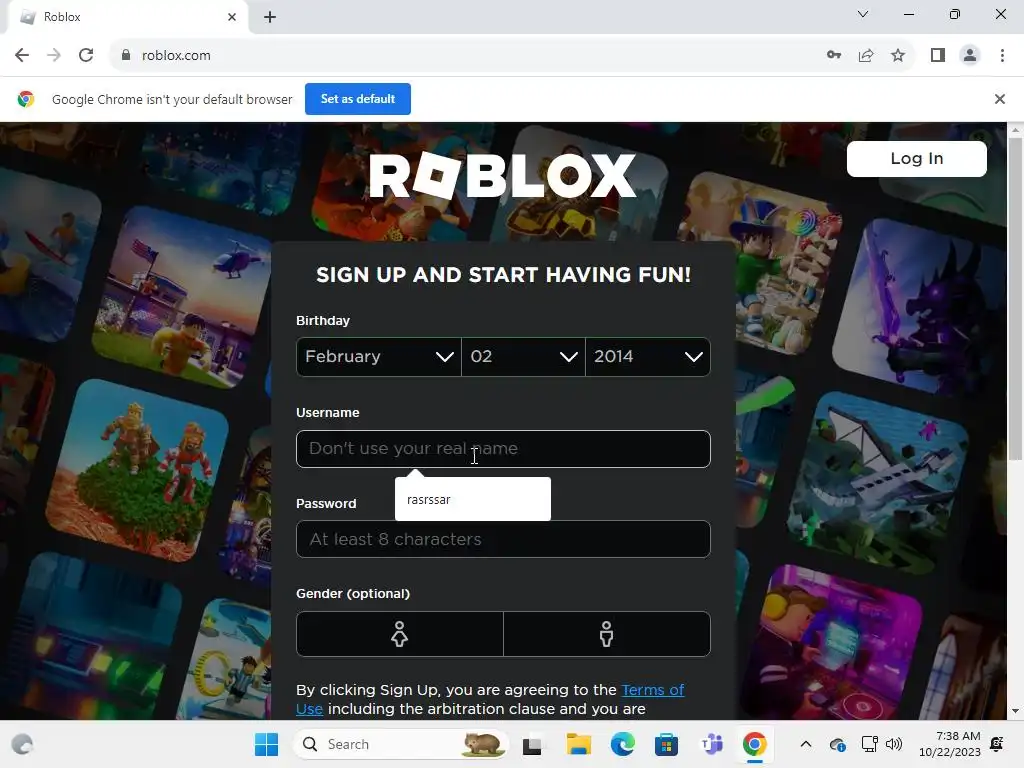Focus the Username input field
Viewport: 1024px width, 768px height.
coord(503,449)
